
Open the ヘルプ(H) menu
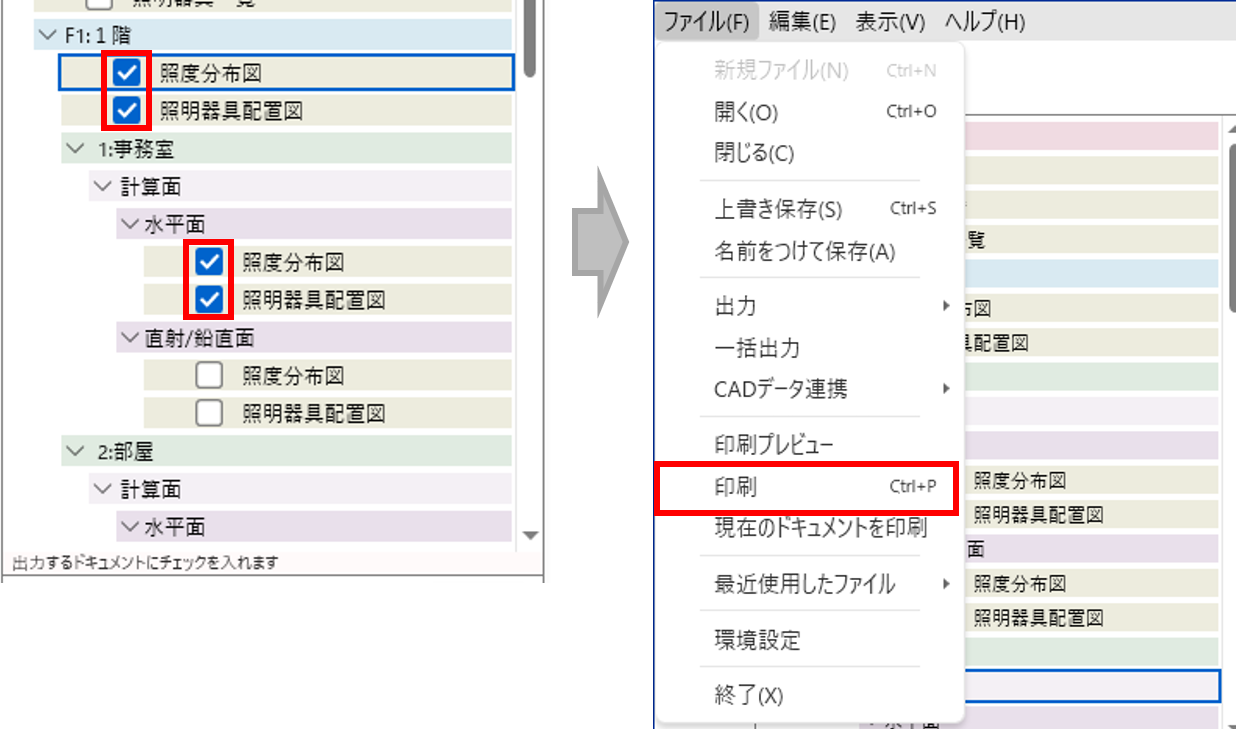click(x=984, y=22)
